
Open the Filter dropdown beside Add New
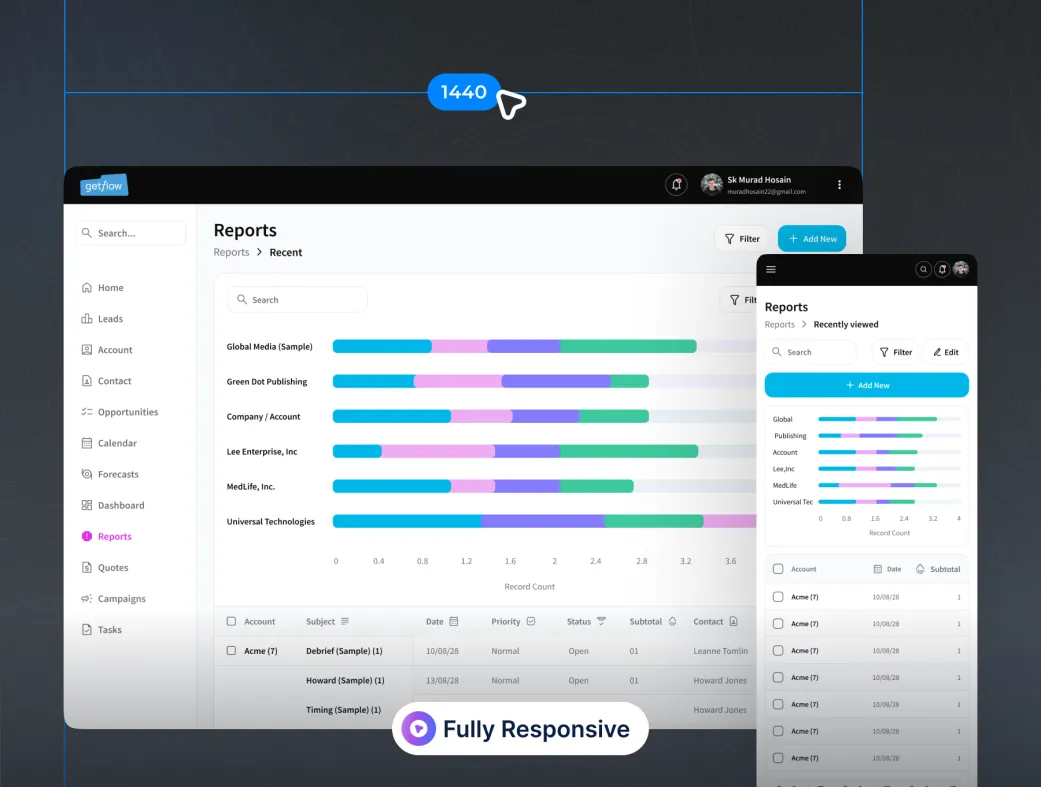pyautogui.click(x=742, y=239)
